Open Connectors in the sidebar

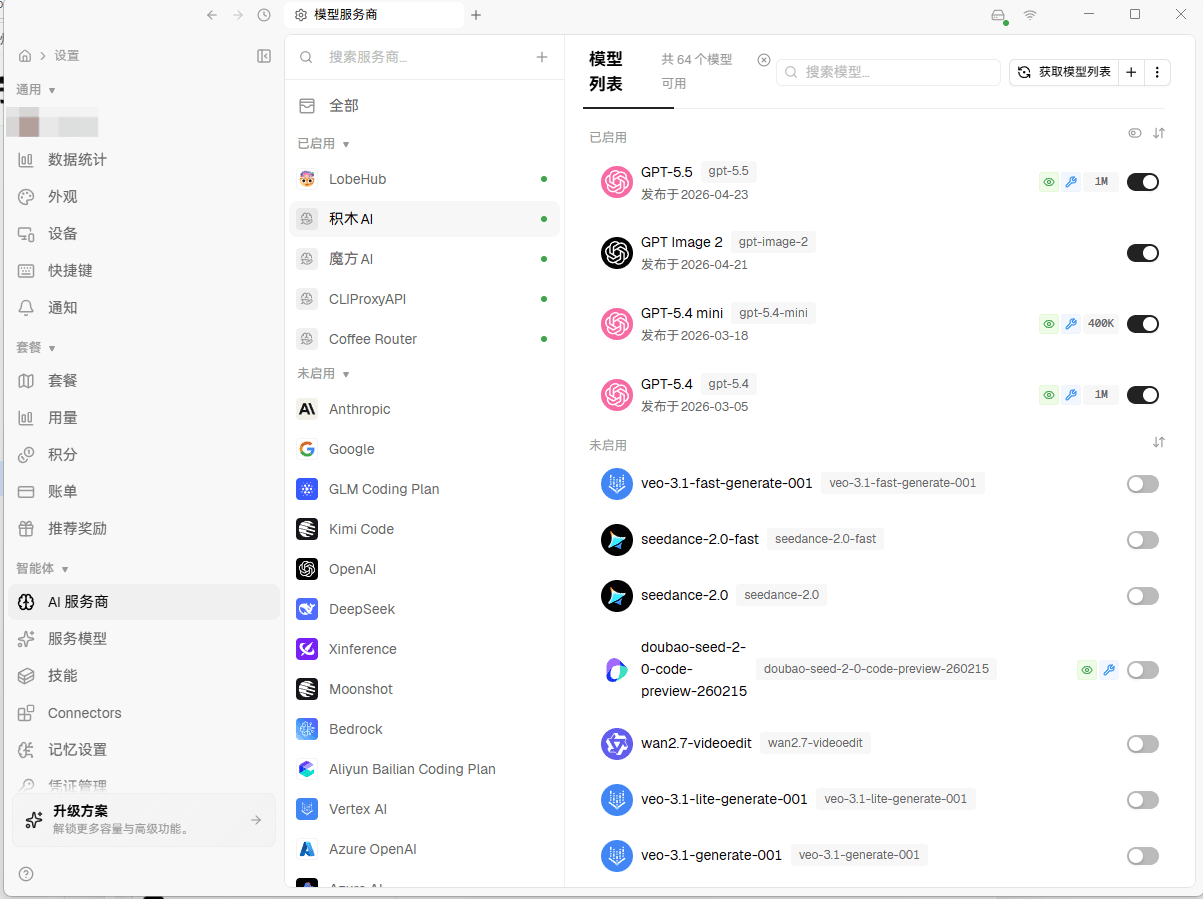pyautogui.click(x=144, y=713)
